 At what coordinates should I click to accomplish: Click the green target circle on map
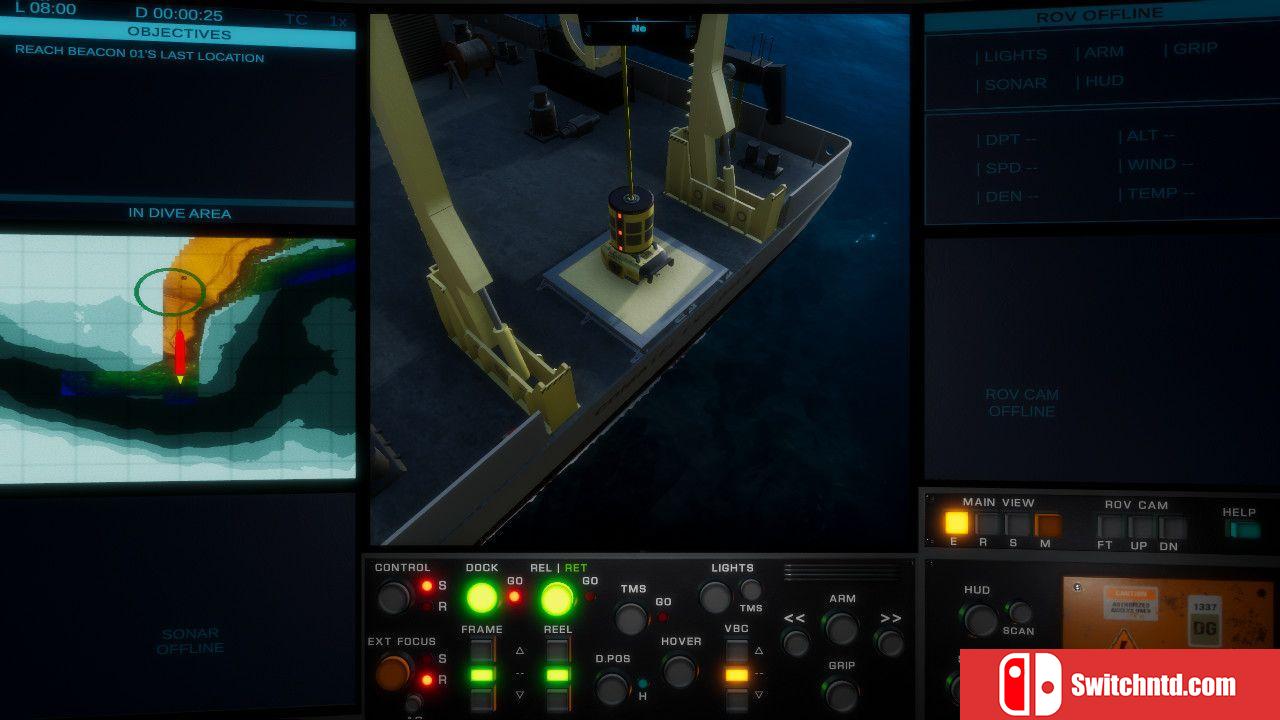(170, 291)
